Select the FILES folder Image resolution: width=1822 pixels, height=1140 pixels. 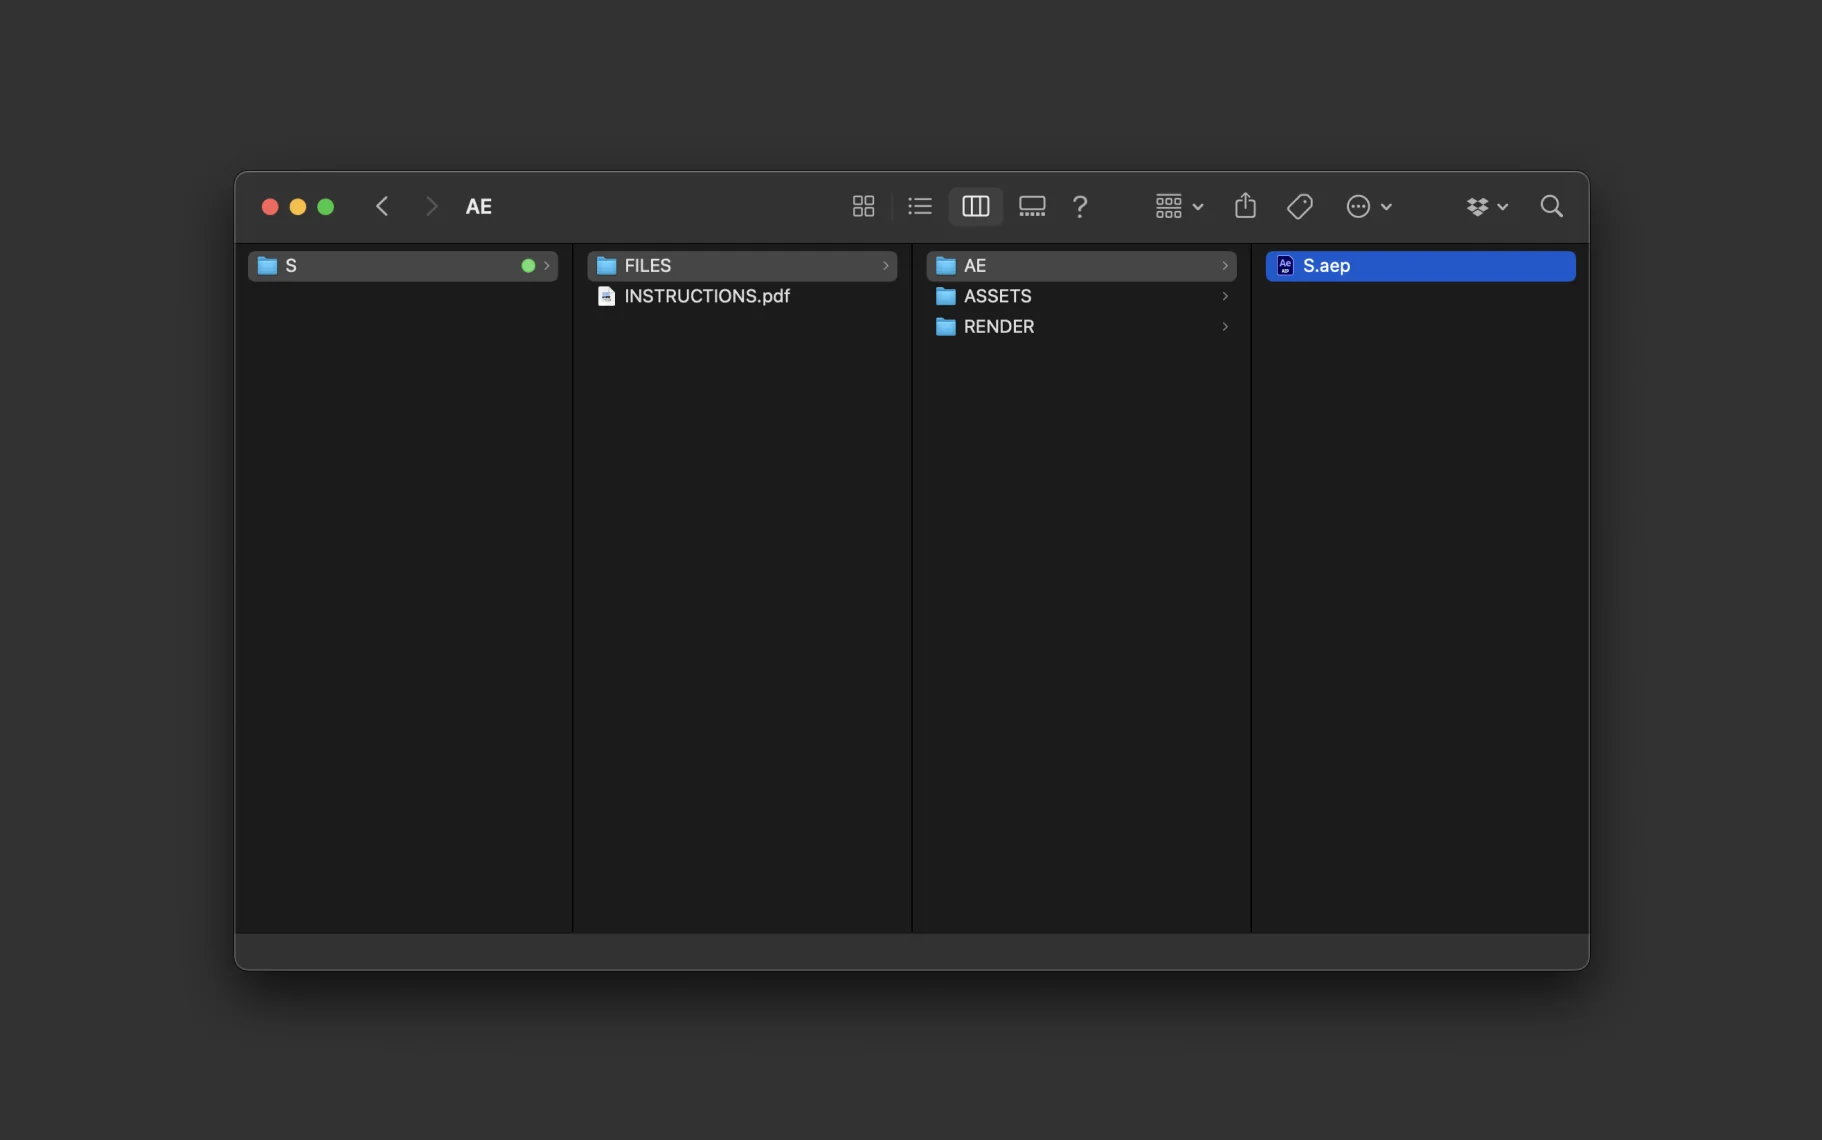tap(647, 266)
